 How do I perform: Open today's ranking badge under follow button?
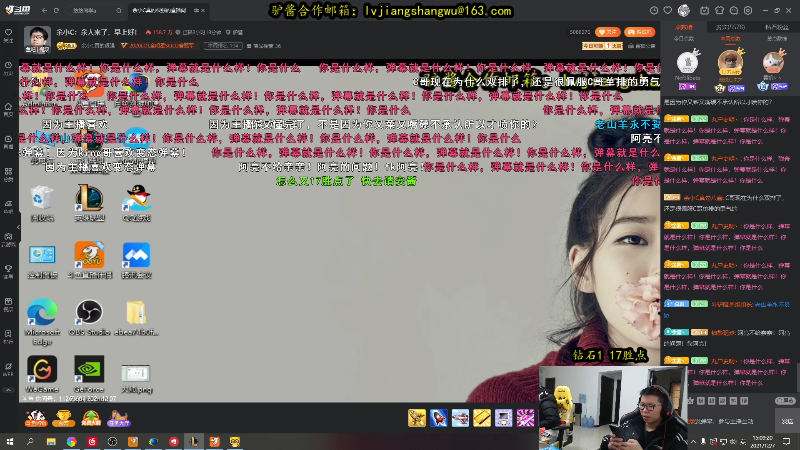tap(602, 46)
